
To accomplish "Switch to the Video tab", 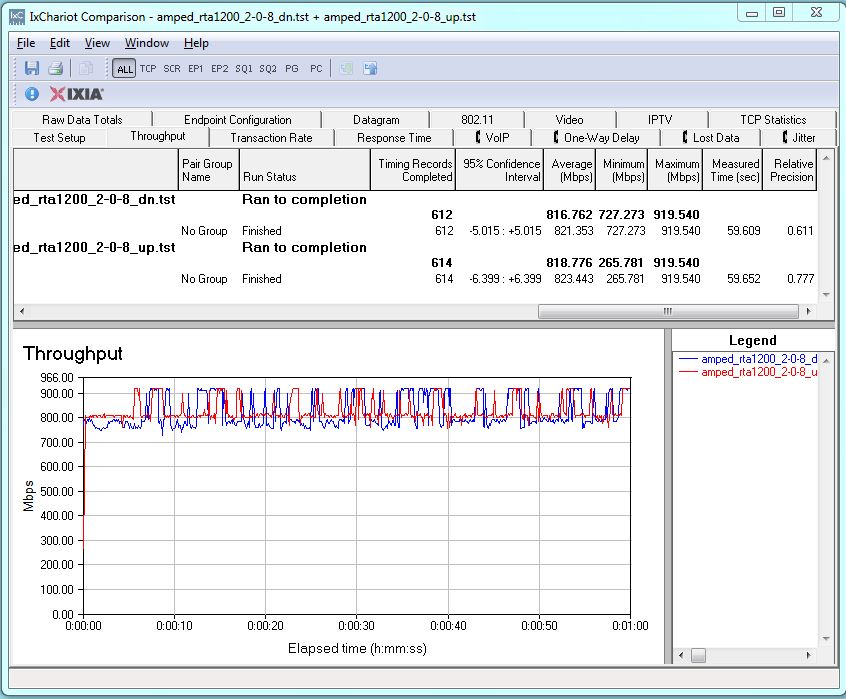I will tap(569, 120).
